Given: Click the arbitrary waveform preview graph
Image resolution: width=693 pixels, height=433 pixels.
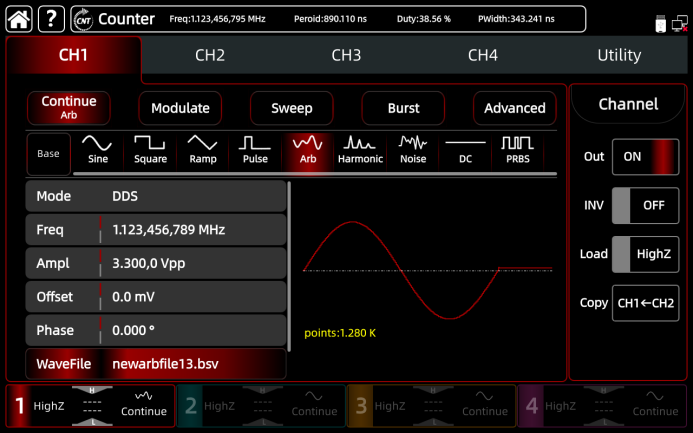Looking at the screenshot, I should pos(427,270).
